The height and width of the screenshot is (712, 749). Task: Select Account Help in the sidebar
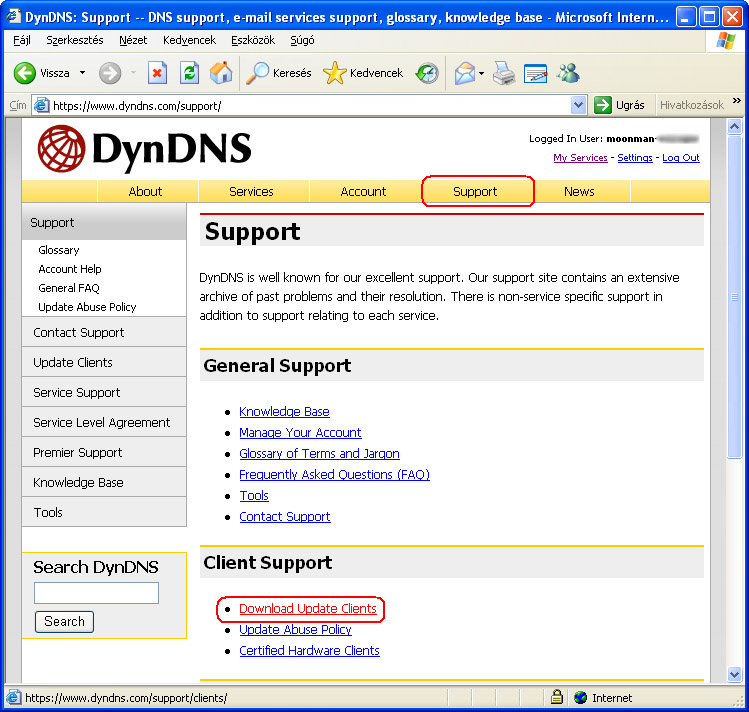pos(70,269)
